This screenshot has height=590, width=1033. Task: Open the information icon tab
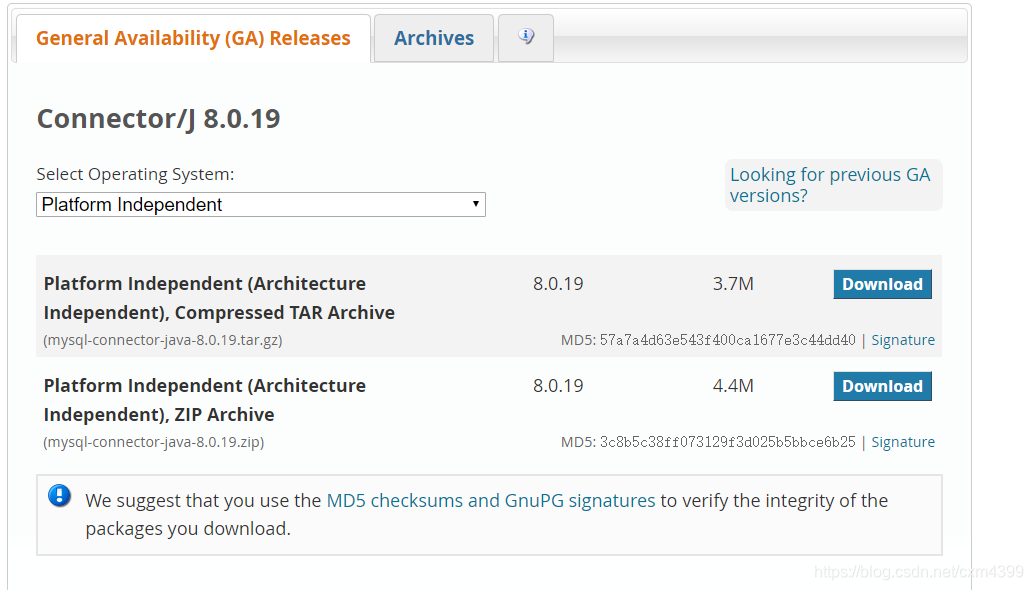[x=526, y=38]
